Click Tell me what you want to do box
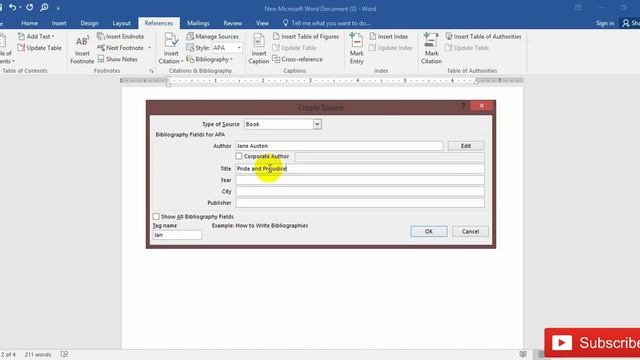The width and height of the screenshot is (640, 360). pyautogui.click(x=327, y=23)
